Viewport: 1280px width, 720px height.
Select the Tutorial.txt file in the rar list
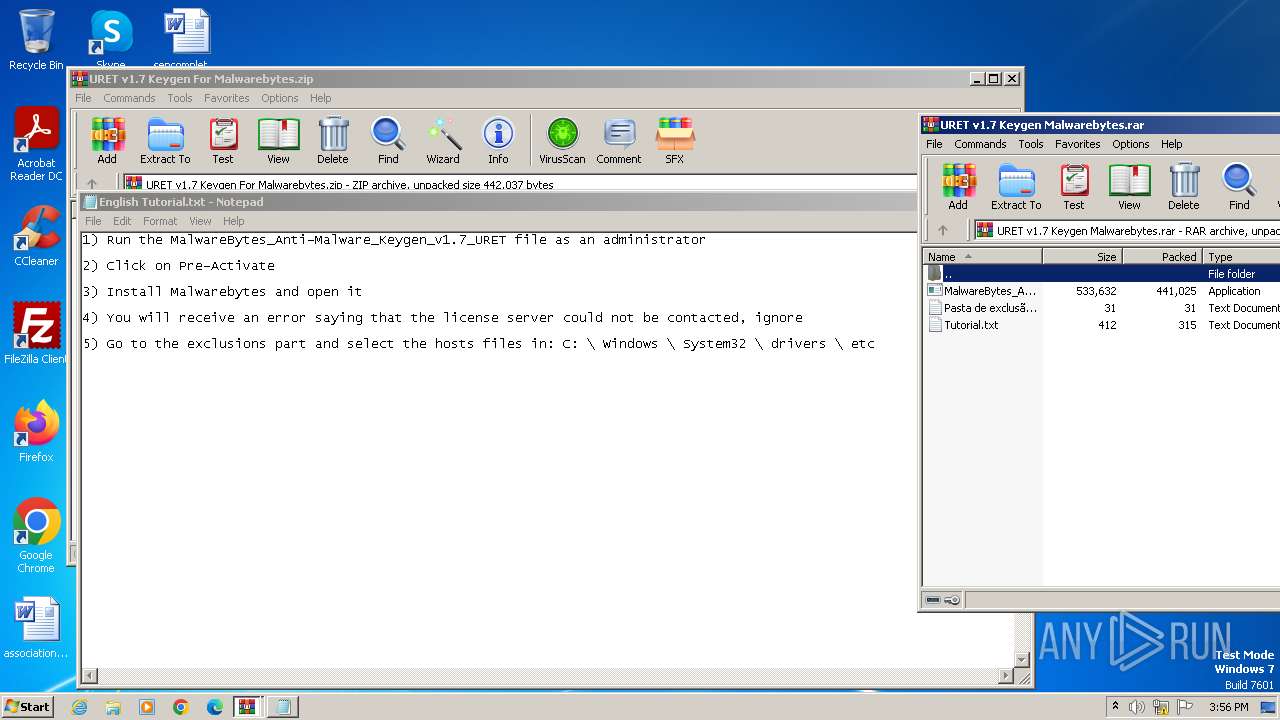tap(1101, 325)
